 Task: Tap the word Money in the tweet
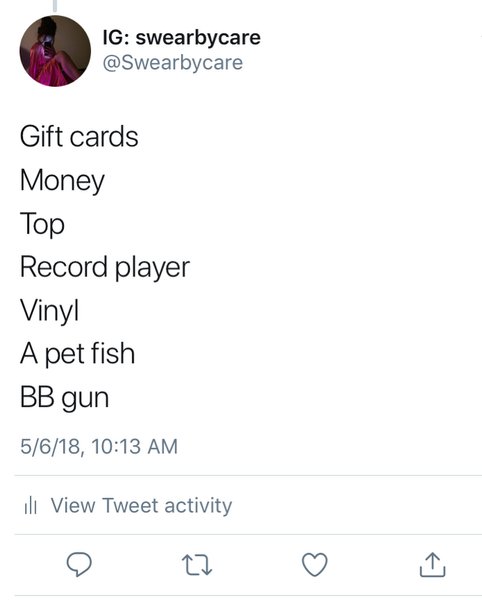click(62, 181)
